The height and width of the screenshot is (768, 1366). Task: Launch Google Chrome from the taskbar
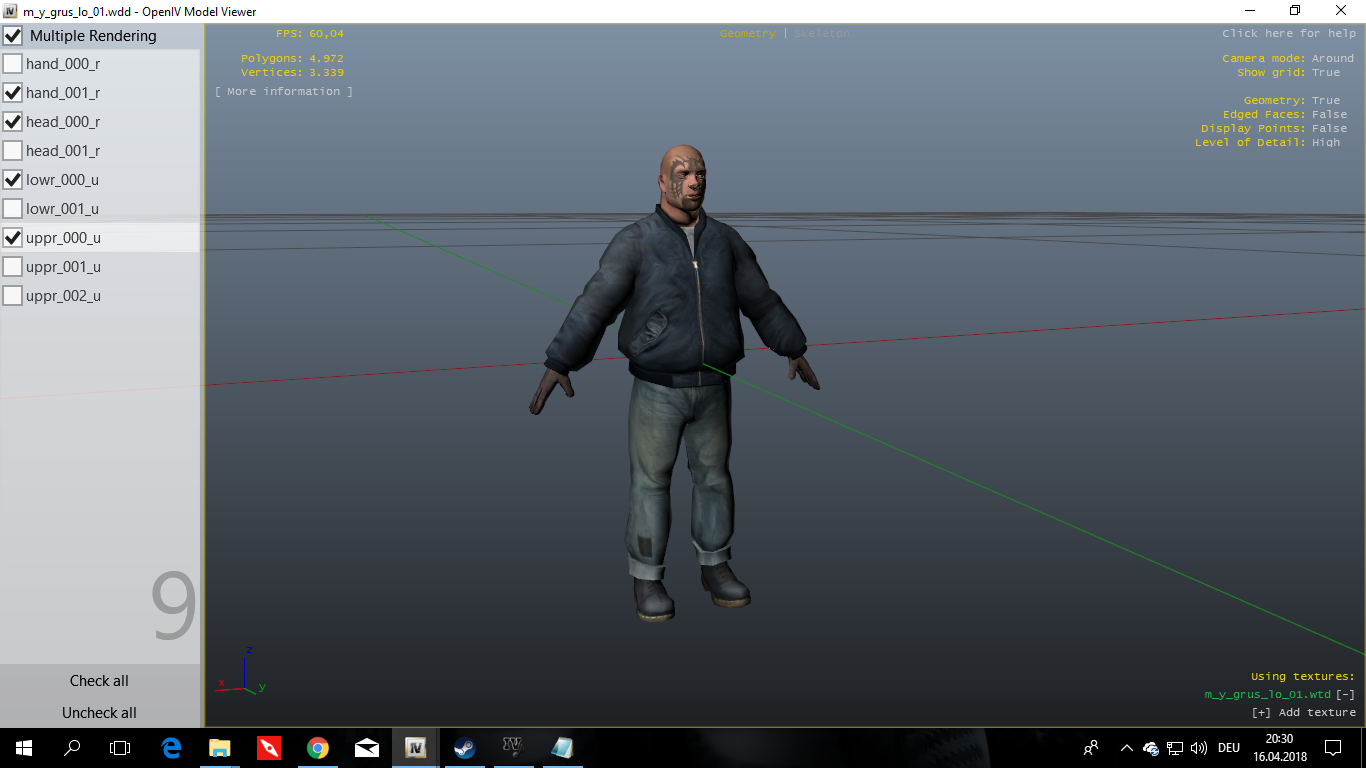click(318, 747)
